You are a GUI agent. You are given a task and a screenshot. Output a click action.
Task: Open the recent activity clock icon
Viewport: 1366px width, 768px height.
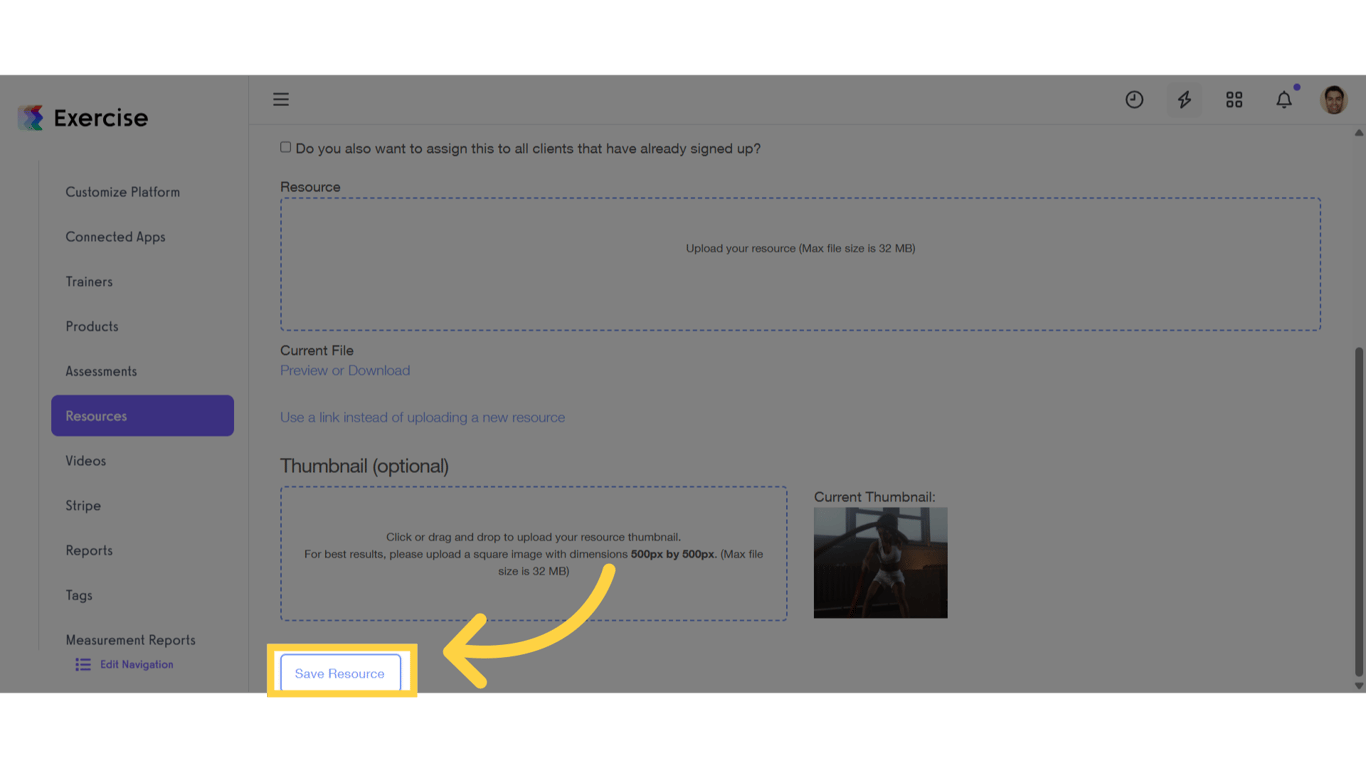tap(1134, 99)
